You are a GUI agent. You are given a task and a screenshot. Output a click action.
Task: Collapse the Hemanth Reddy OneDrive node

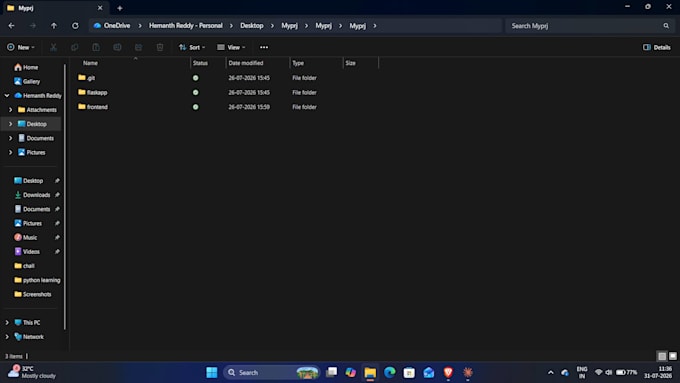click(x=7, y=95)
